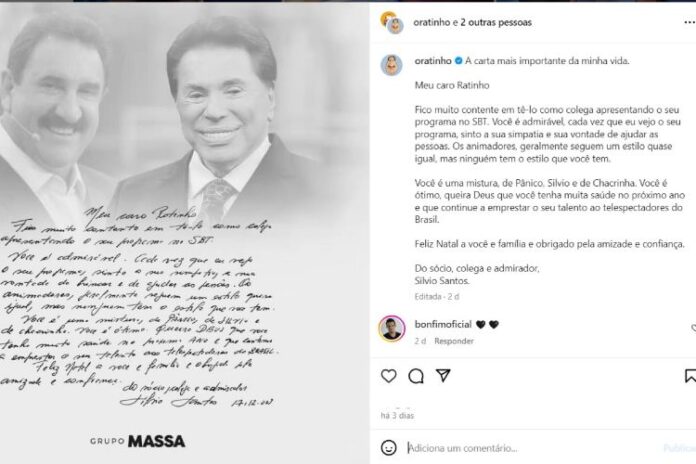Screen dimensions: 696x464
Task: Open stacked avatars in post header
Action: [x=392, y=23]
